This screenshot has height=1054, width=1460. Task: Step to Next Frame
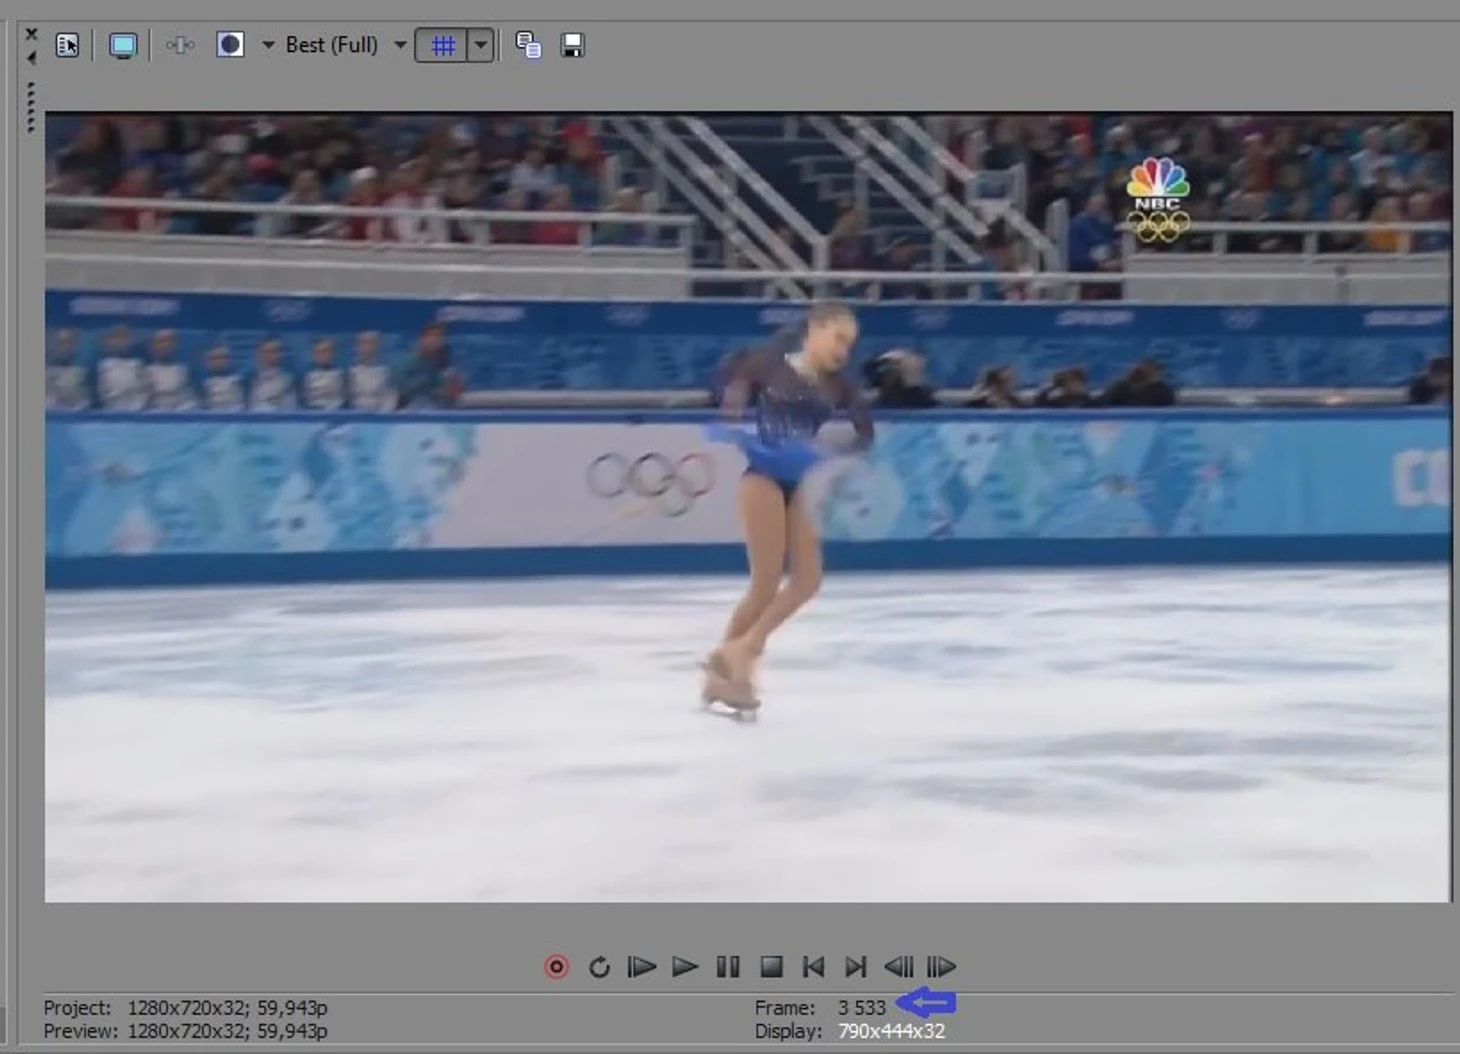941,967
